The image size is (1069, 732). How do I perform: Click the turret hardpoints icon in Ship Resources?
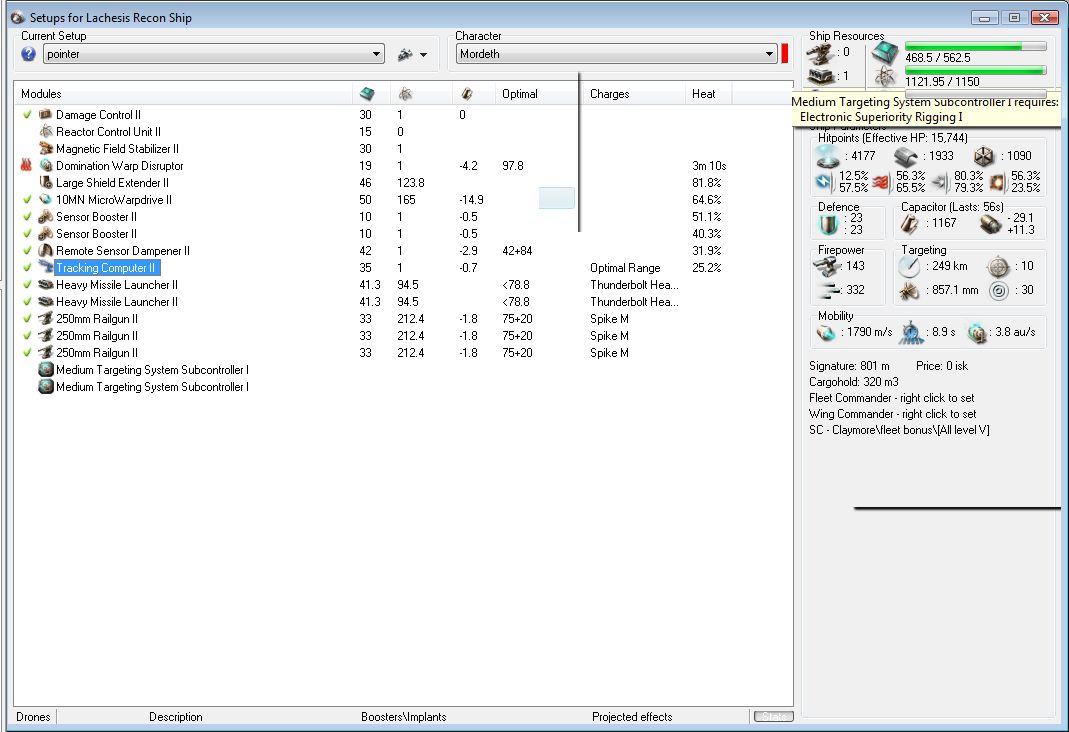[x=820, y=52]
